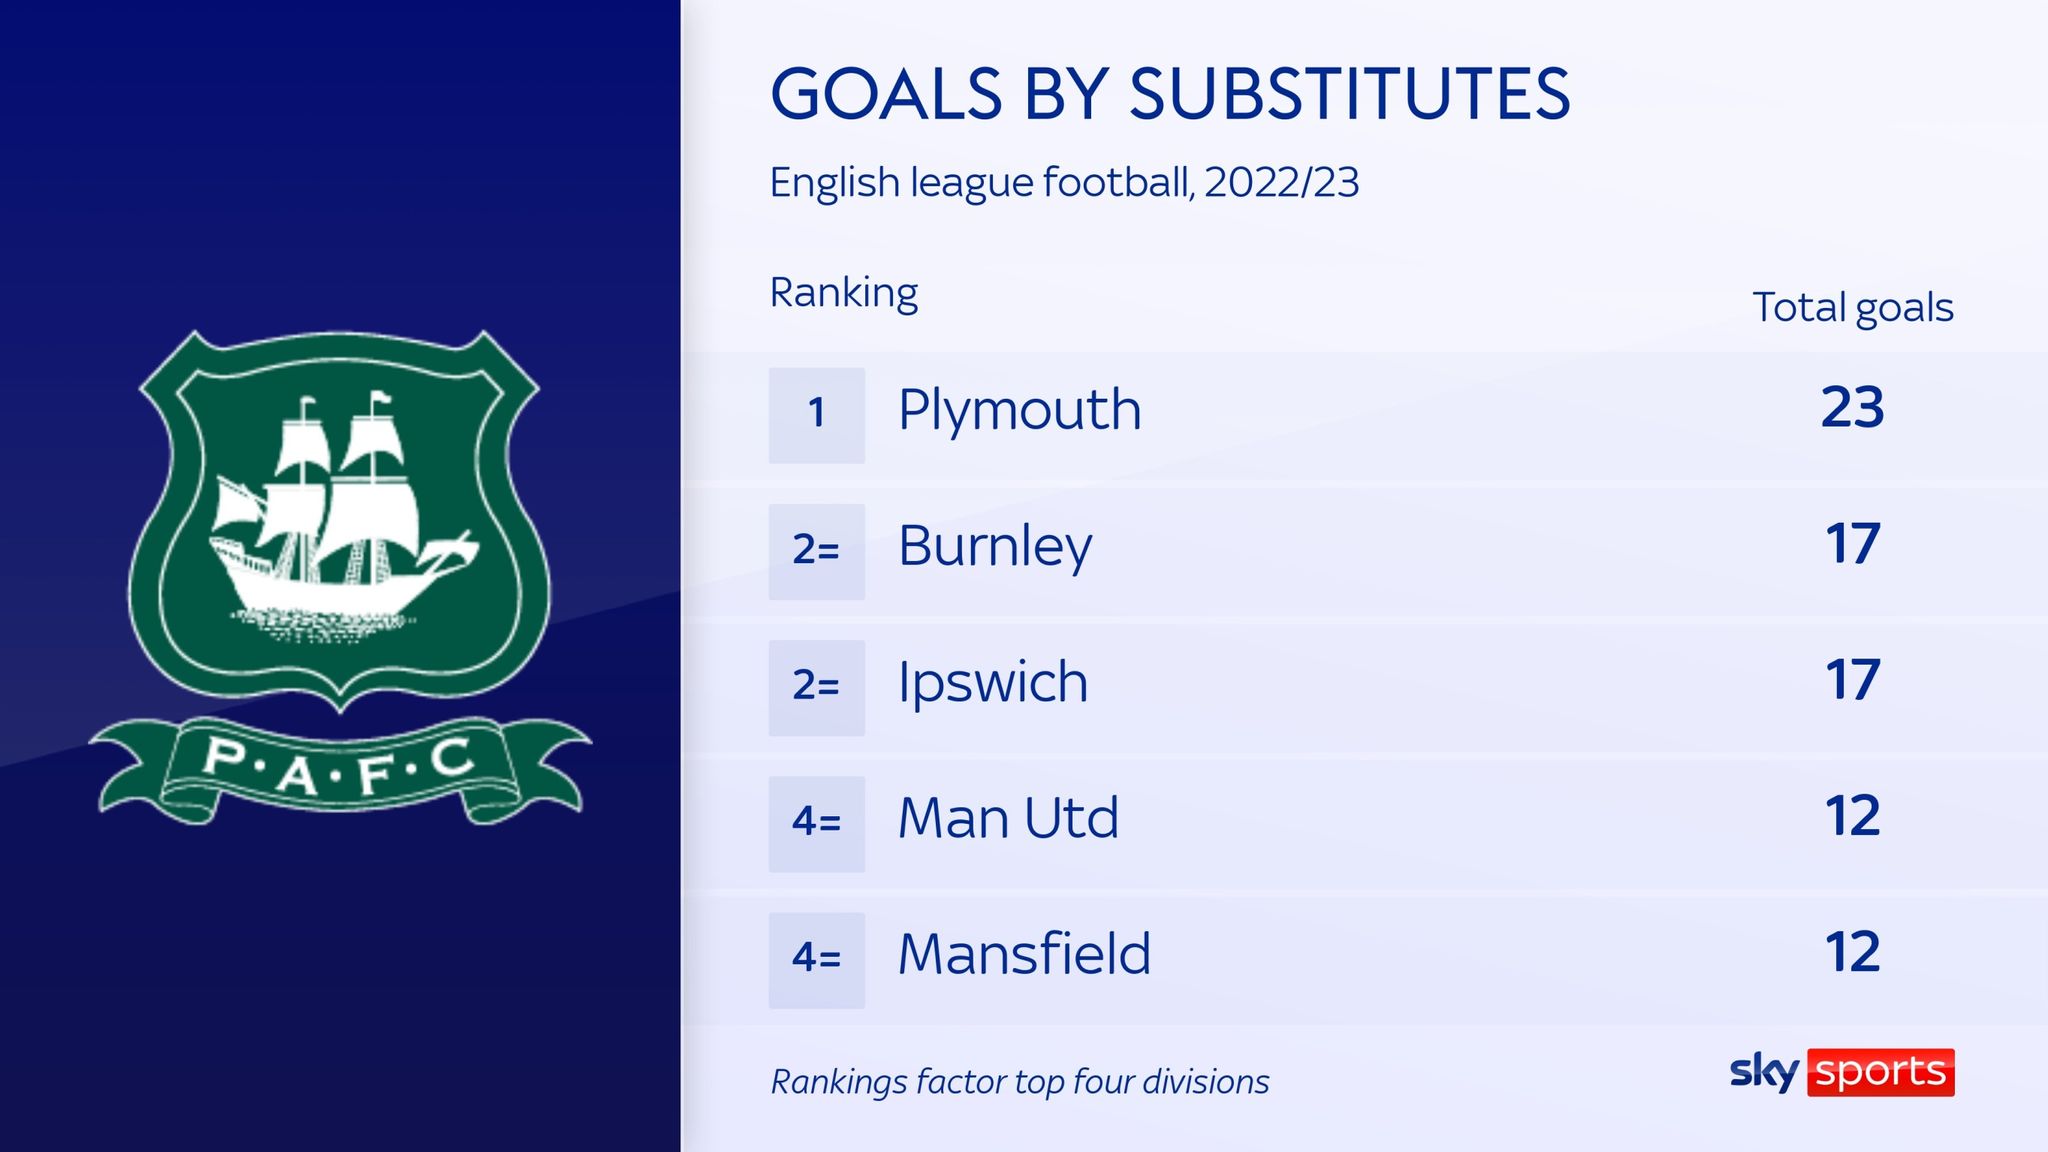
Task: Click the P.A.F.C ribbon banner
Action: pos(340,770)
